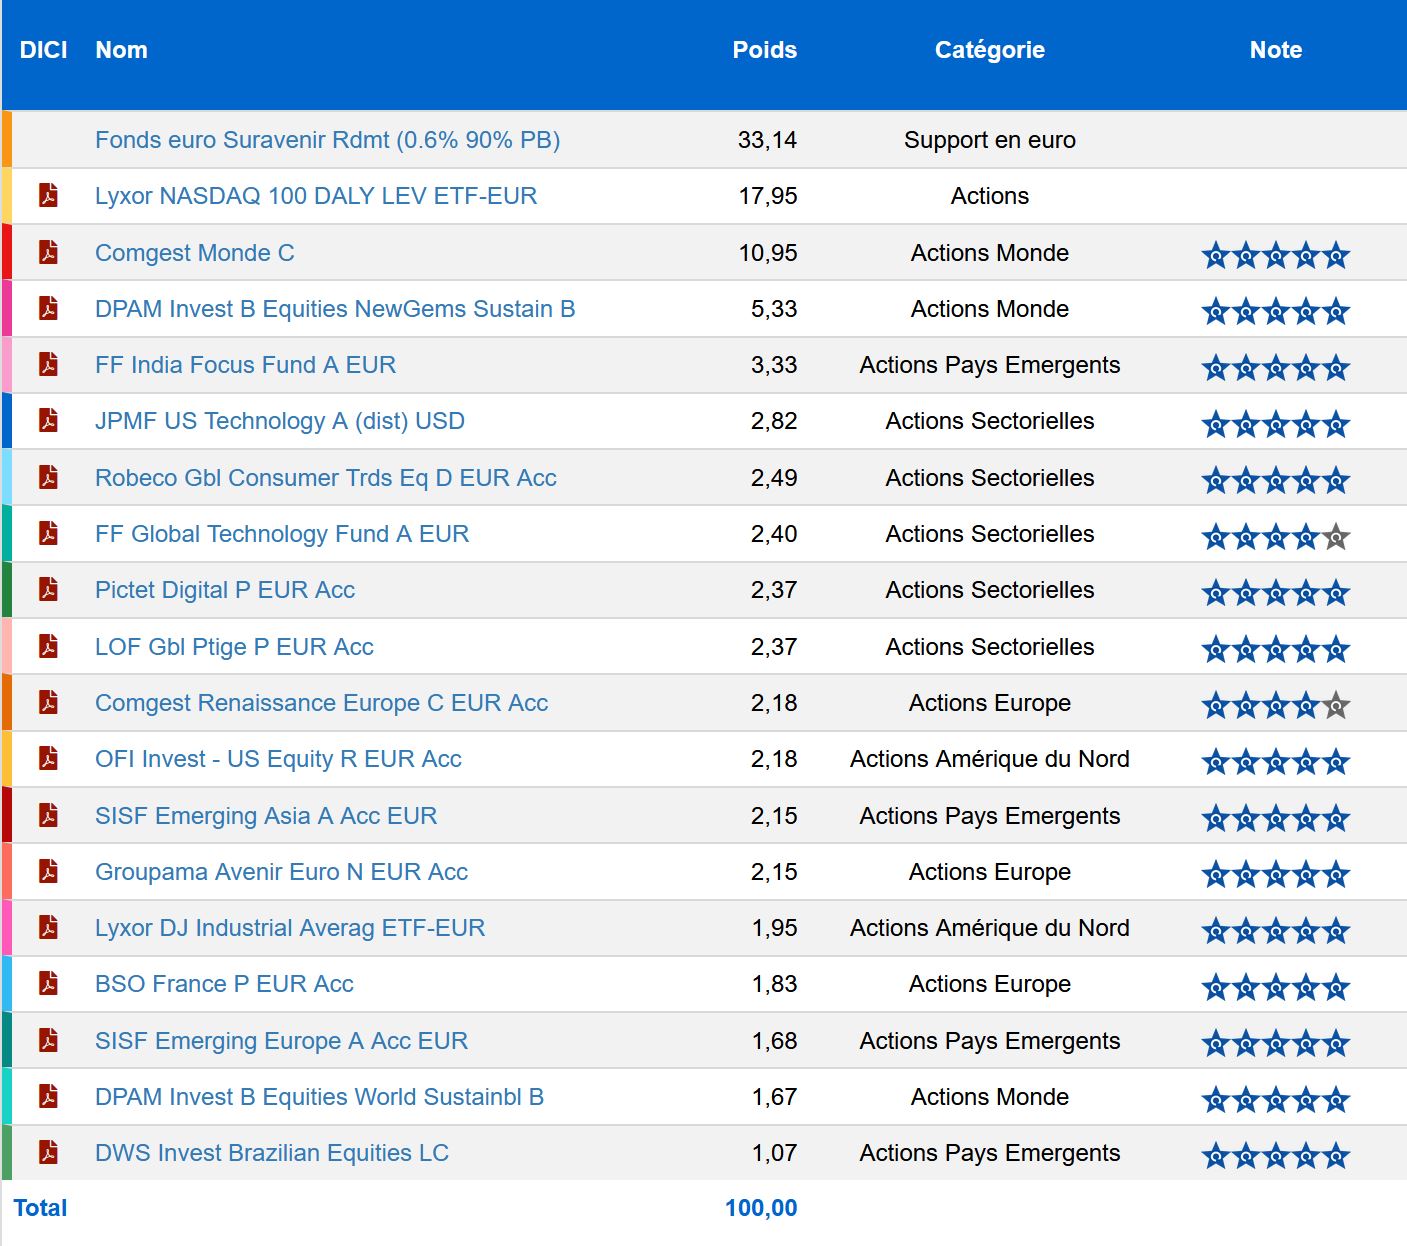Open DICI PDF for Groupama Avenir Euro

[x=48, y=871]
